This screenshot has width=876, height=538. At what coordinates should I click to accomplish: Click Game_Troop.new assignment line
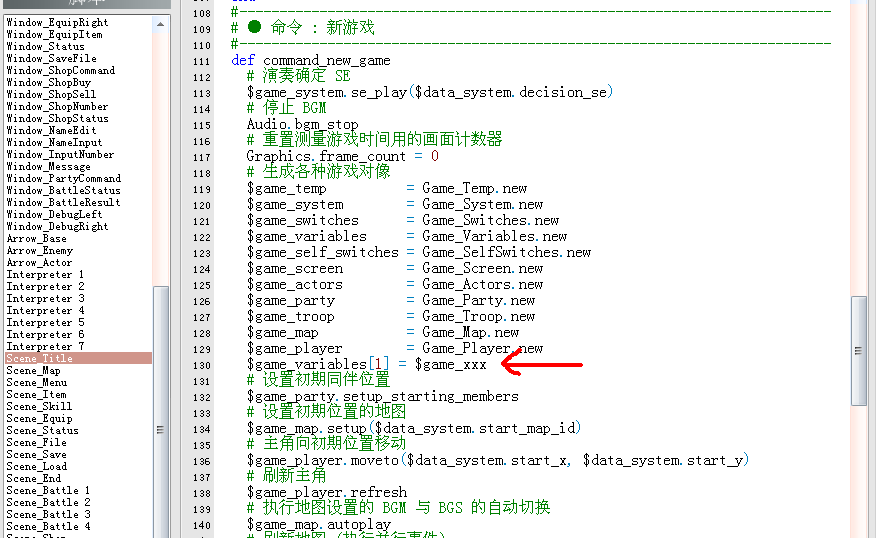391,317
